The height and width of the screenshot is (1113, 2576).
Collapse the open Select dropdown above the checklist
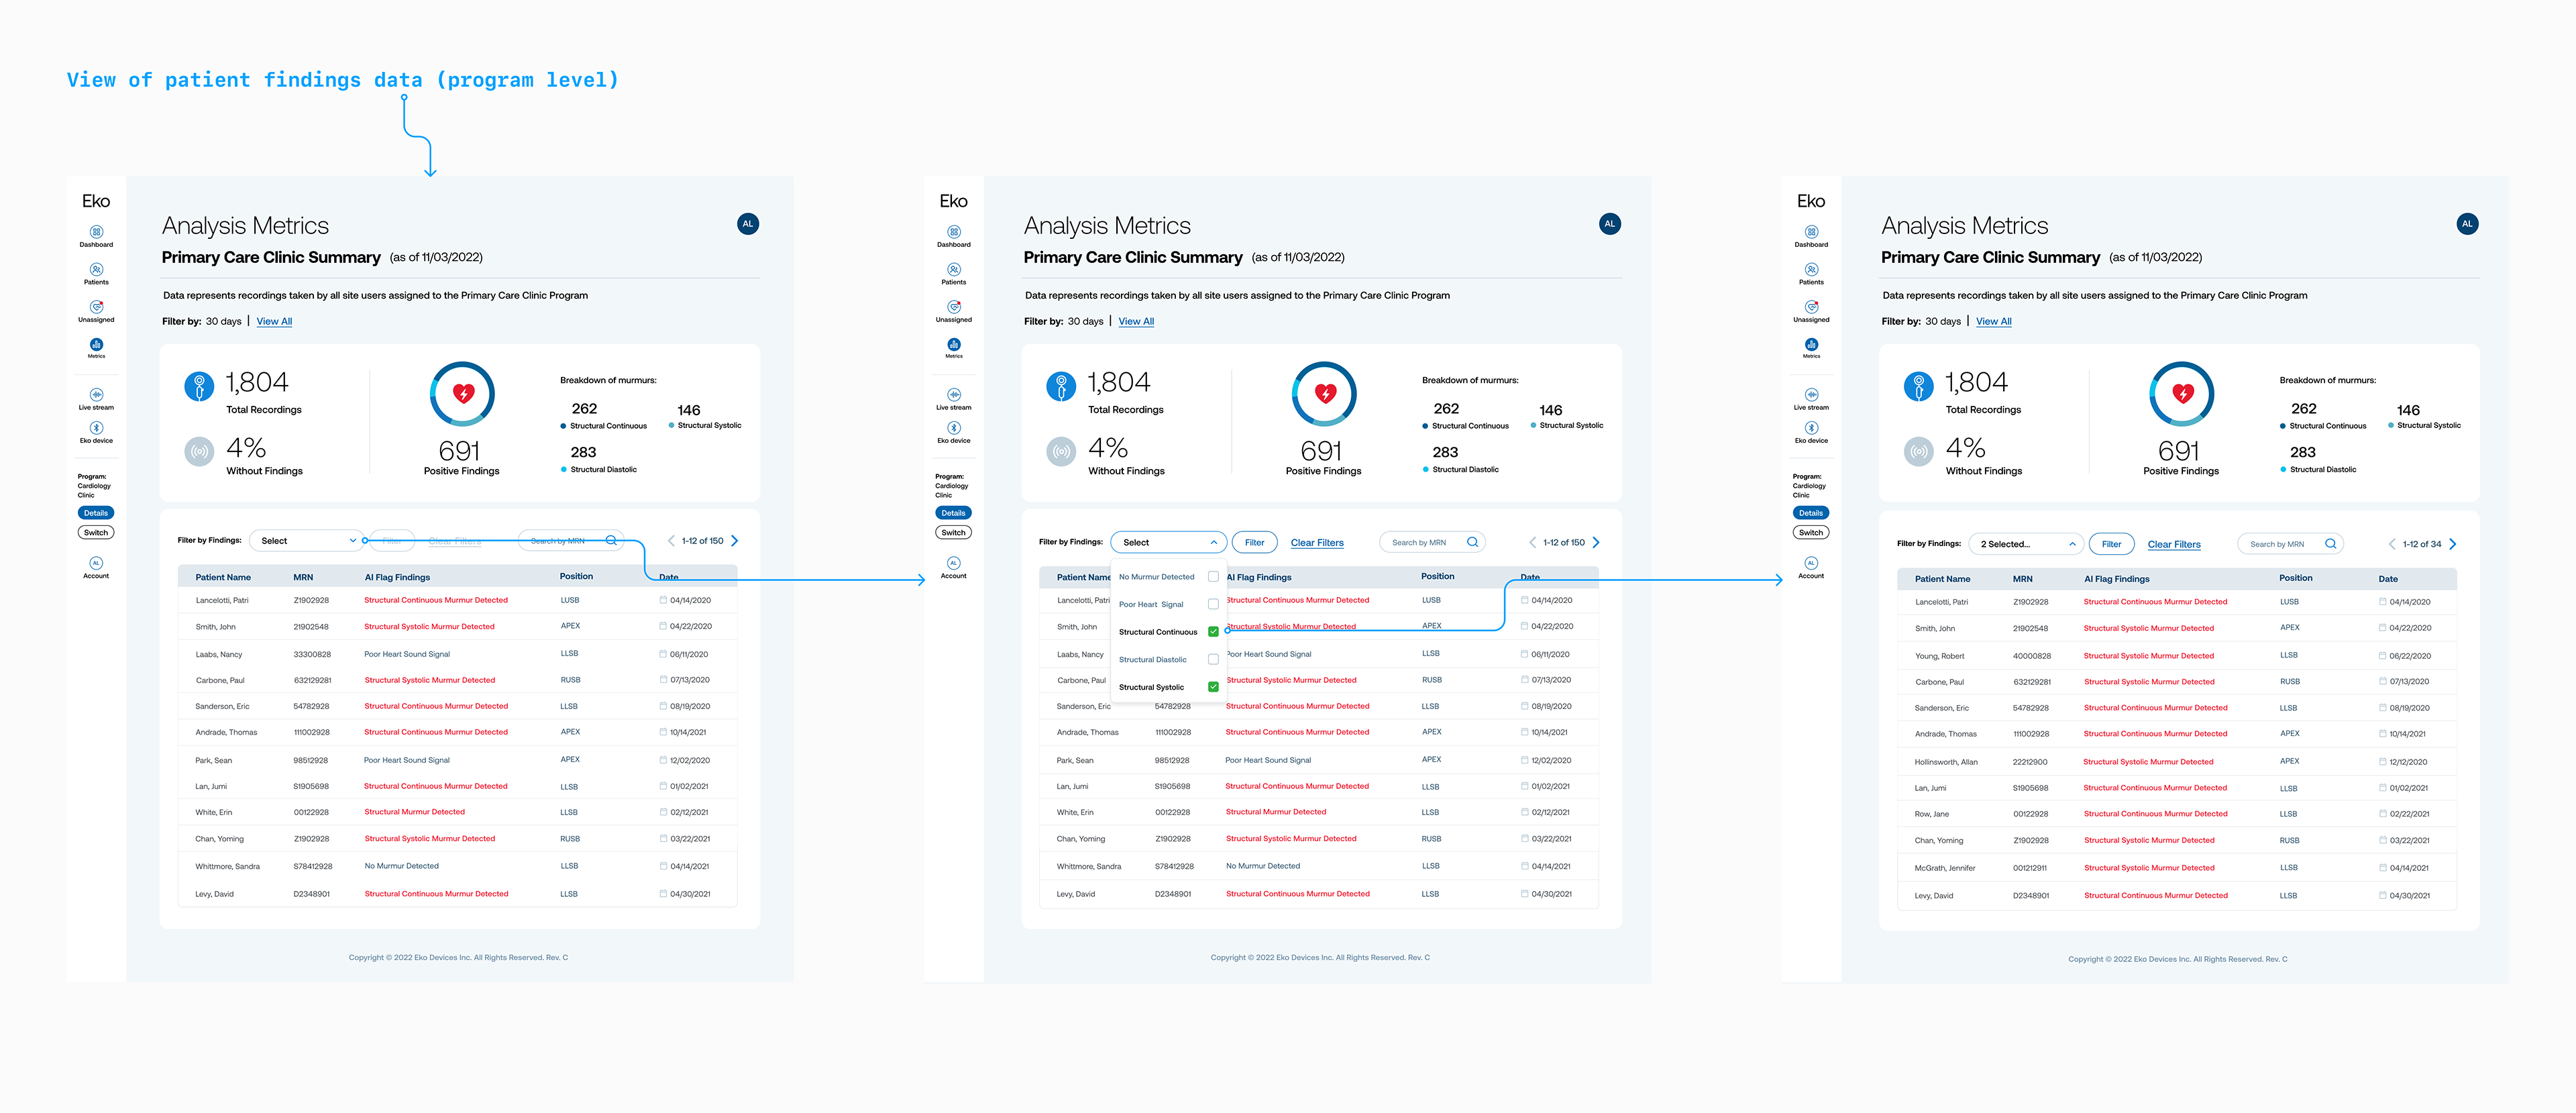pos(1168,542)
